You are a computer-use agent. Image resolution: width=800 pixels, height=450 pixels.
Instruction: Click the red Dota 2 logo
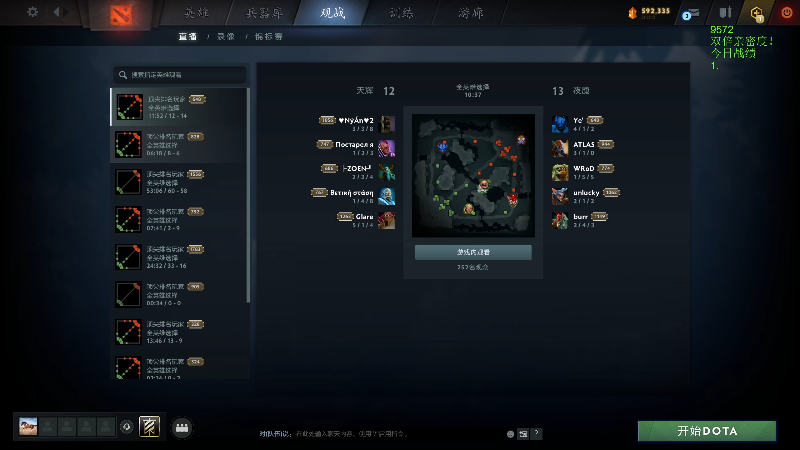click(121, 15)
